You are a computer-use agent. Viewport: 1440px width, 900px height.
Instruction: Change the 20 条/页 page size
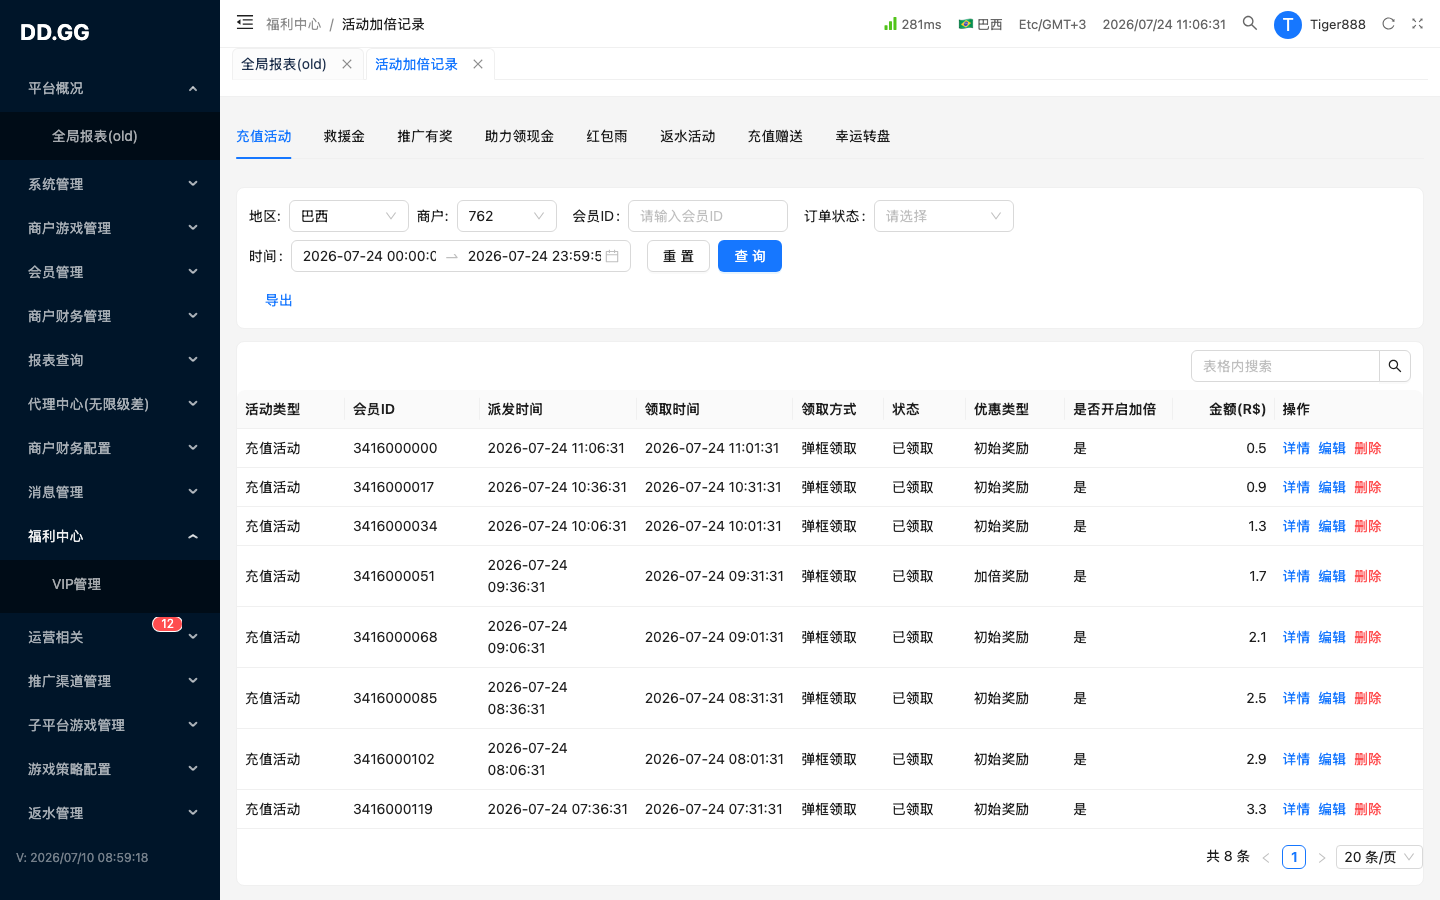click(x=1379, y=857)
